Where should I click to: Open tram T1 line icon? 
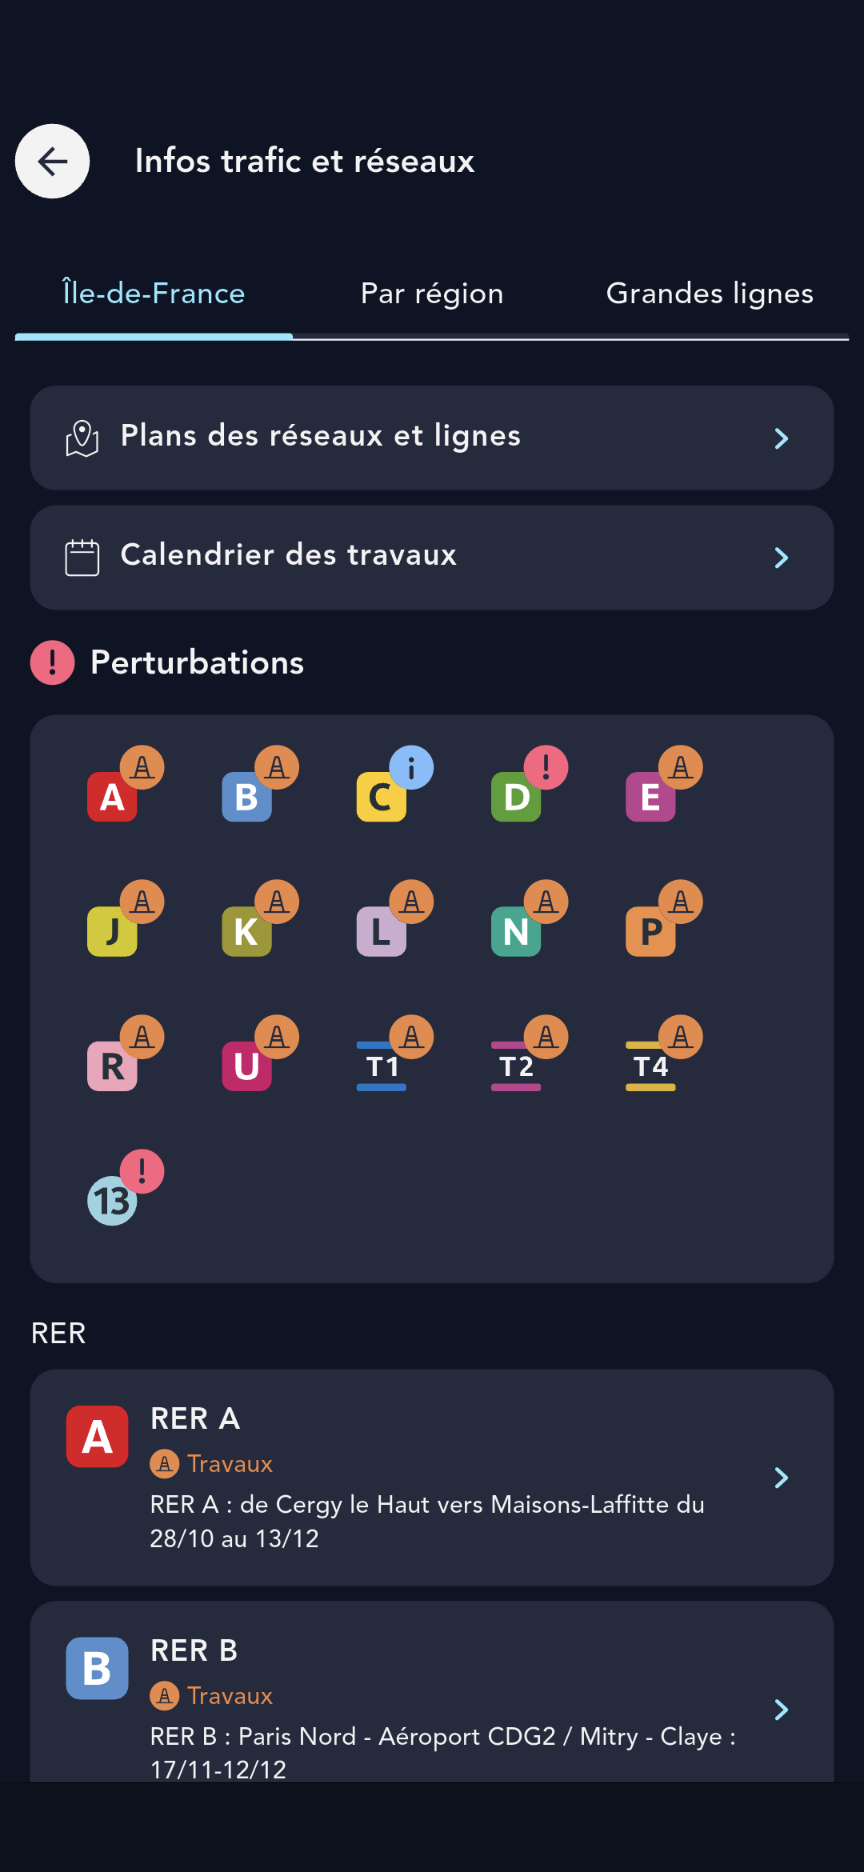[x=382, y=1066]
